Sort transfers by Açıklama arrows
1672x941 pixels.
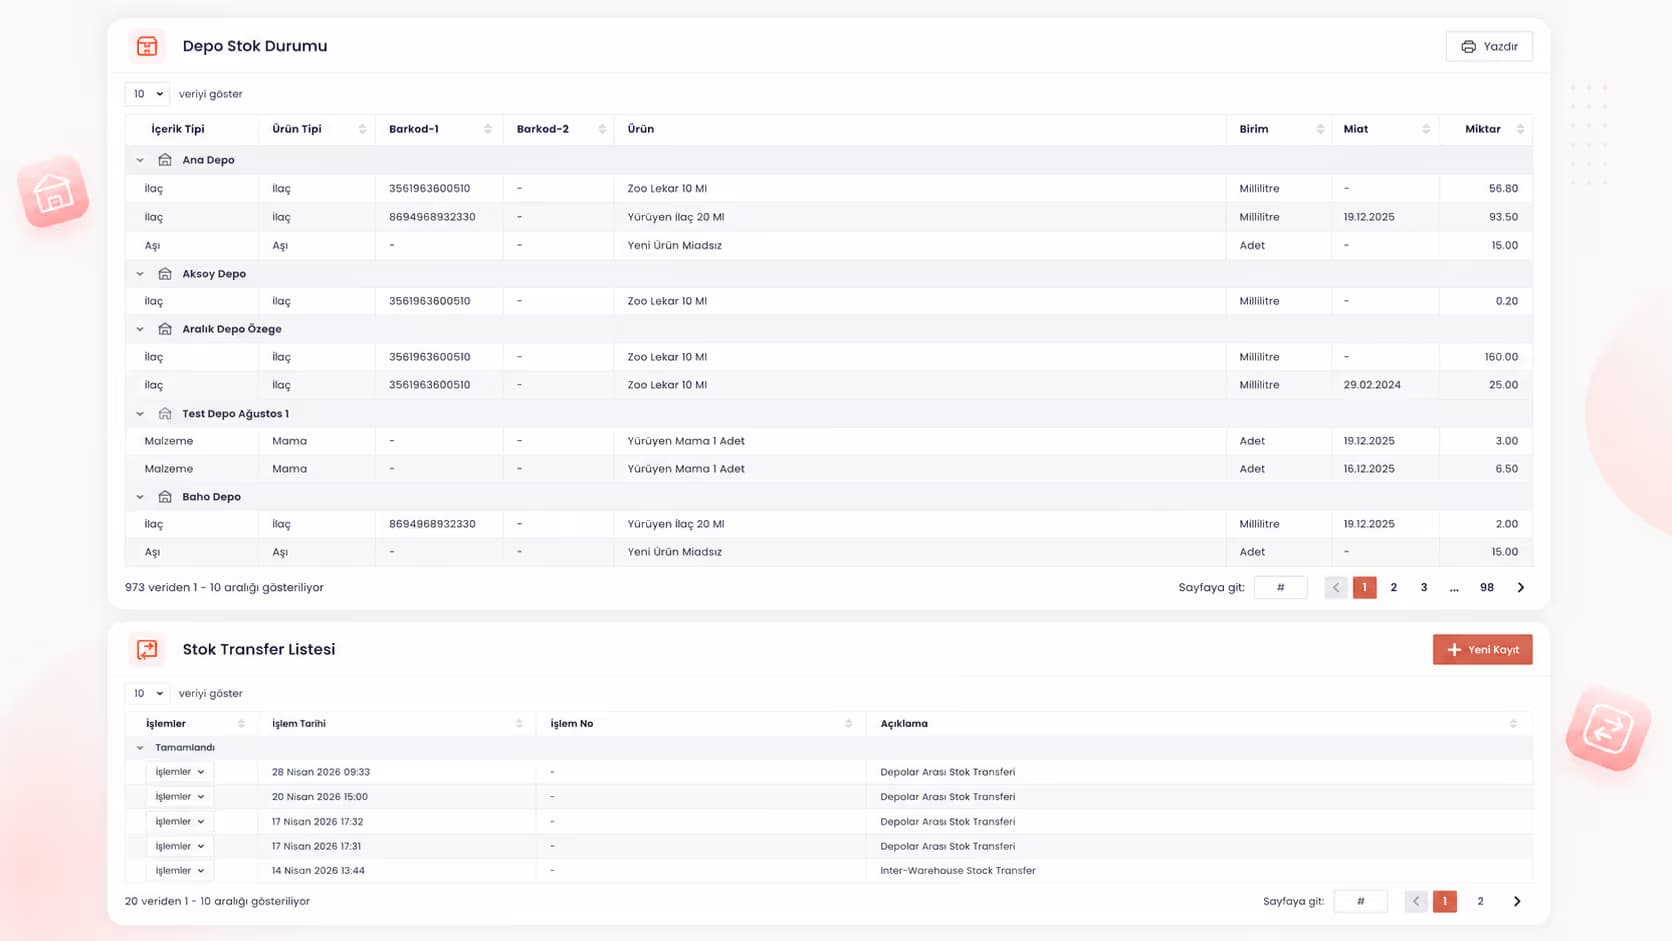pyautogui.click(x=1513, y=724)
